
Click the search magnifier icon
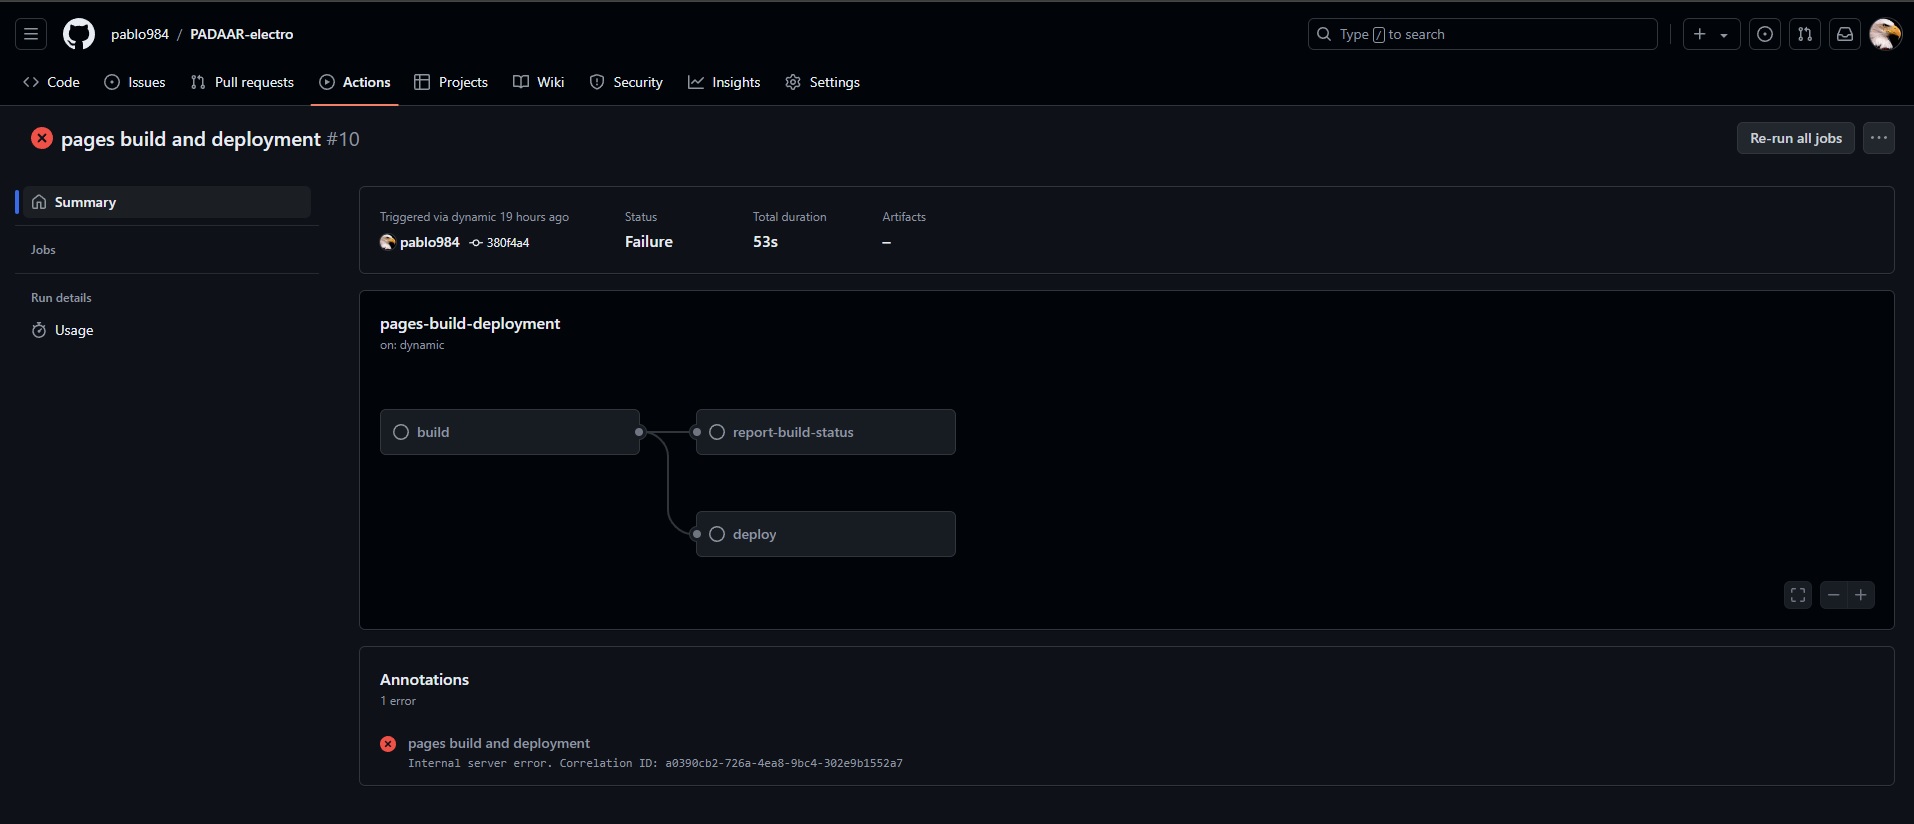1324,34
